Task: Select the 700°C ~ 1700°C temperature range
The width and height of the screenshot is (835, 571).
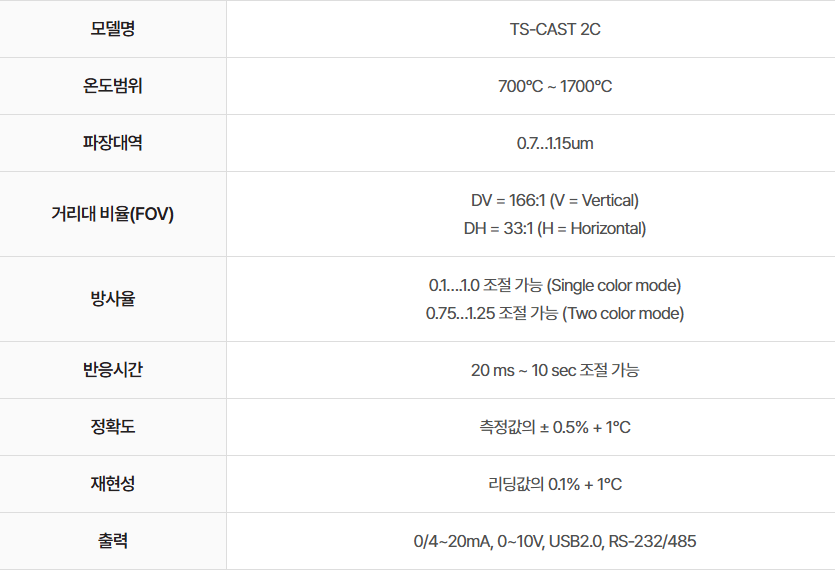Action: pos(555,86)
